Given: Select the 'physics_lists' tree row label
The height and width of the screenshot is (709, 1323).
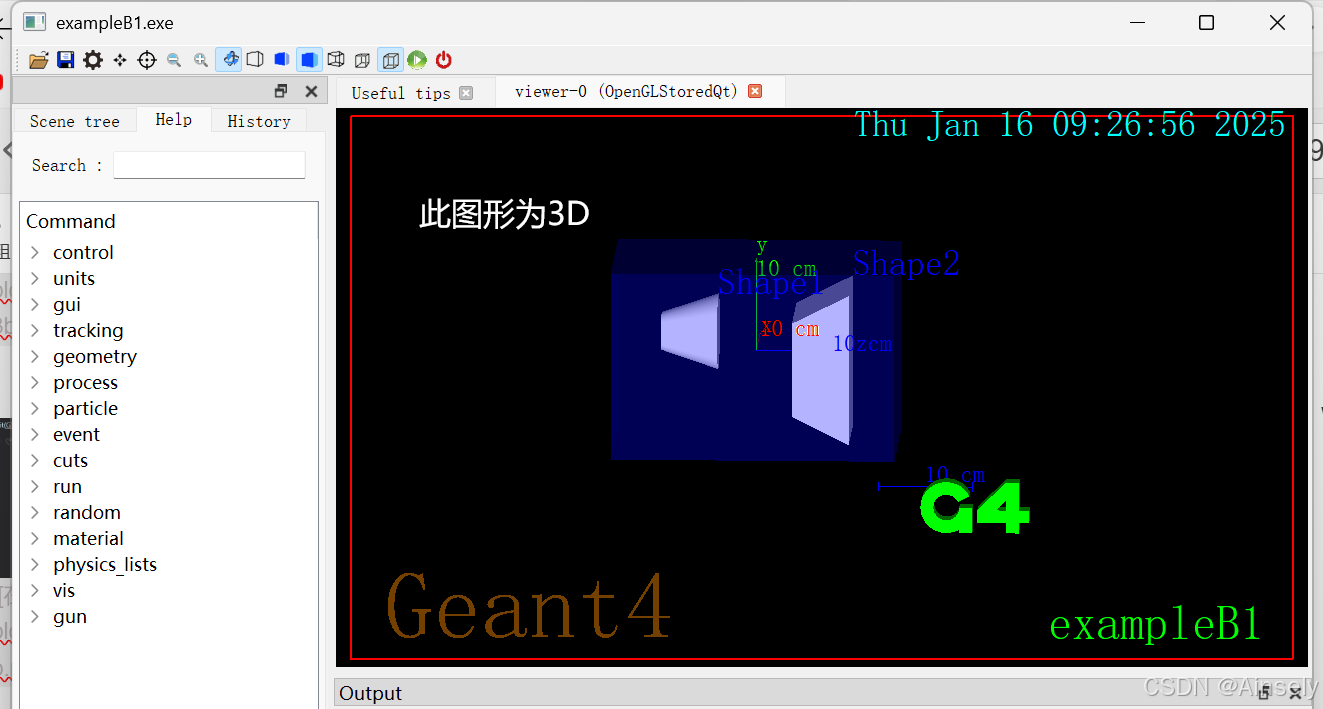Looking at the screenshot, I should (x=105, y=564).
